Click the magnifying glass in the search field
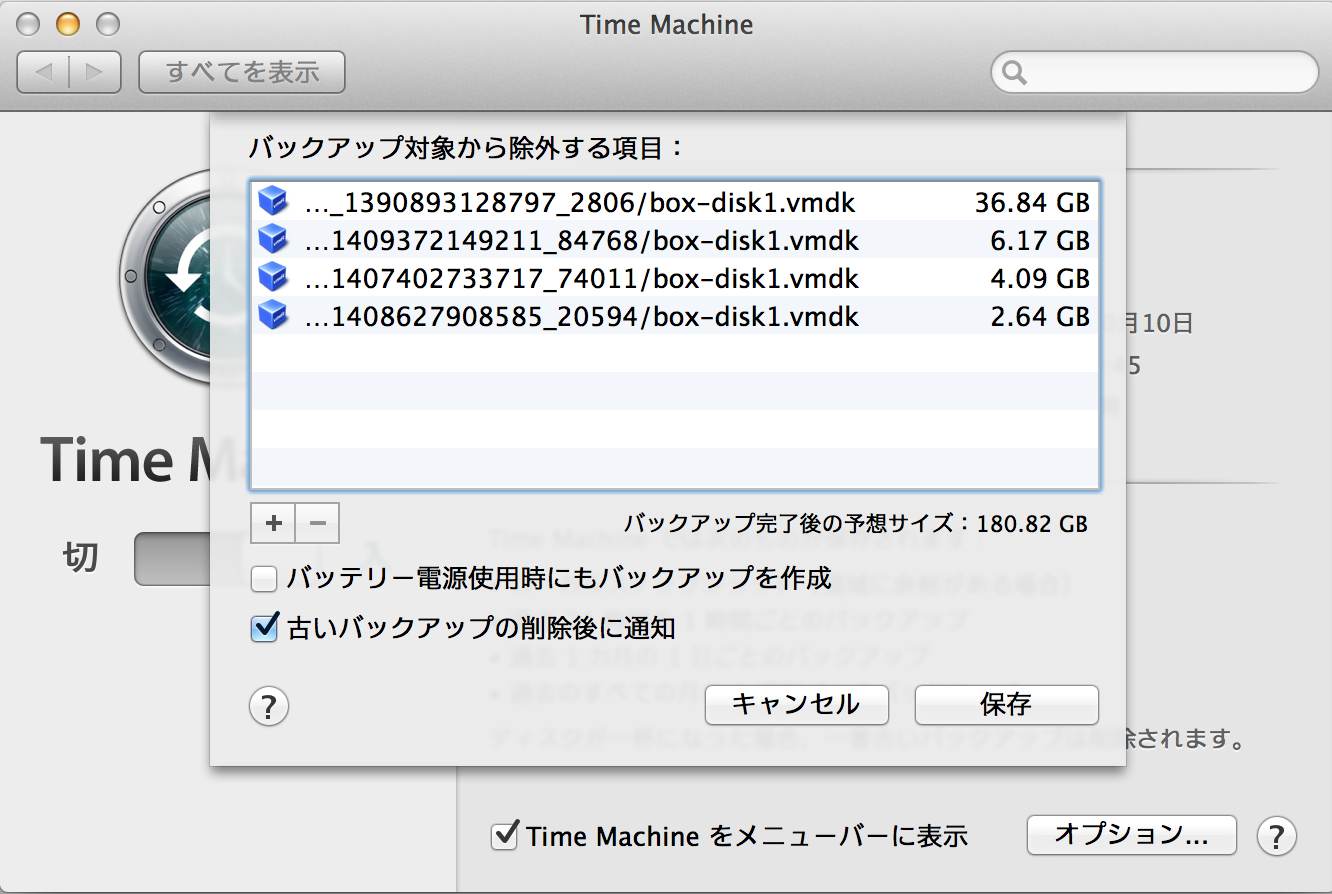 (x=1015, y=72)
